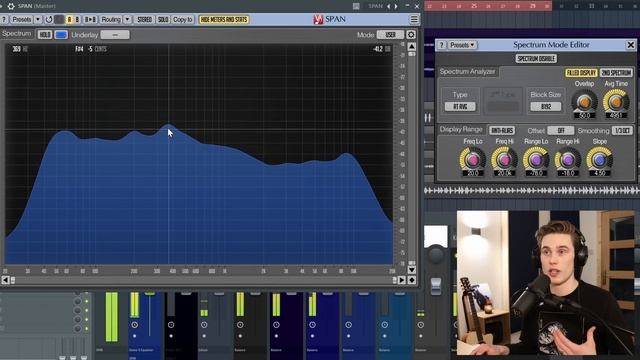This screenshot has width=640, height=360.
Task: Click the large round knob beside mixer
Action: click(x=436, y=255)
